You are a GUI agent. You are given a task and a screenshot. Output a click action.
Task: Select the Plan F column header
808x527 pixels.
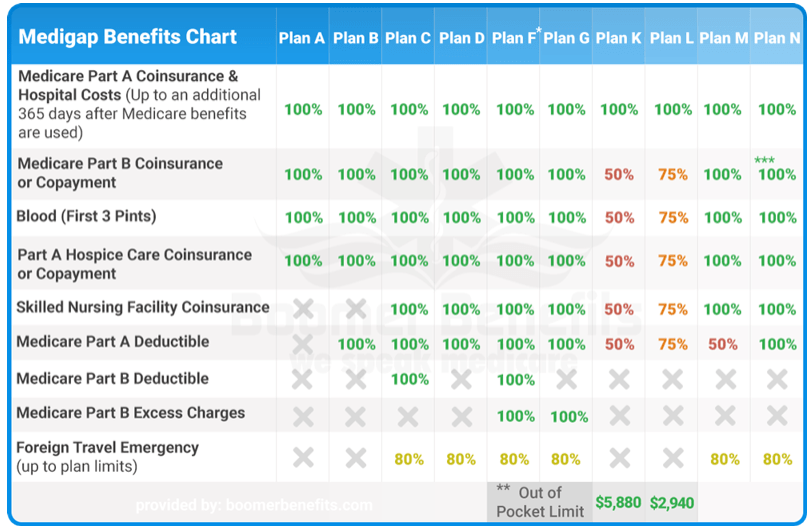point(514,38)
